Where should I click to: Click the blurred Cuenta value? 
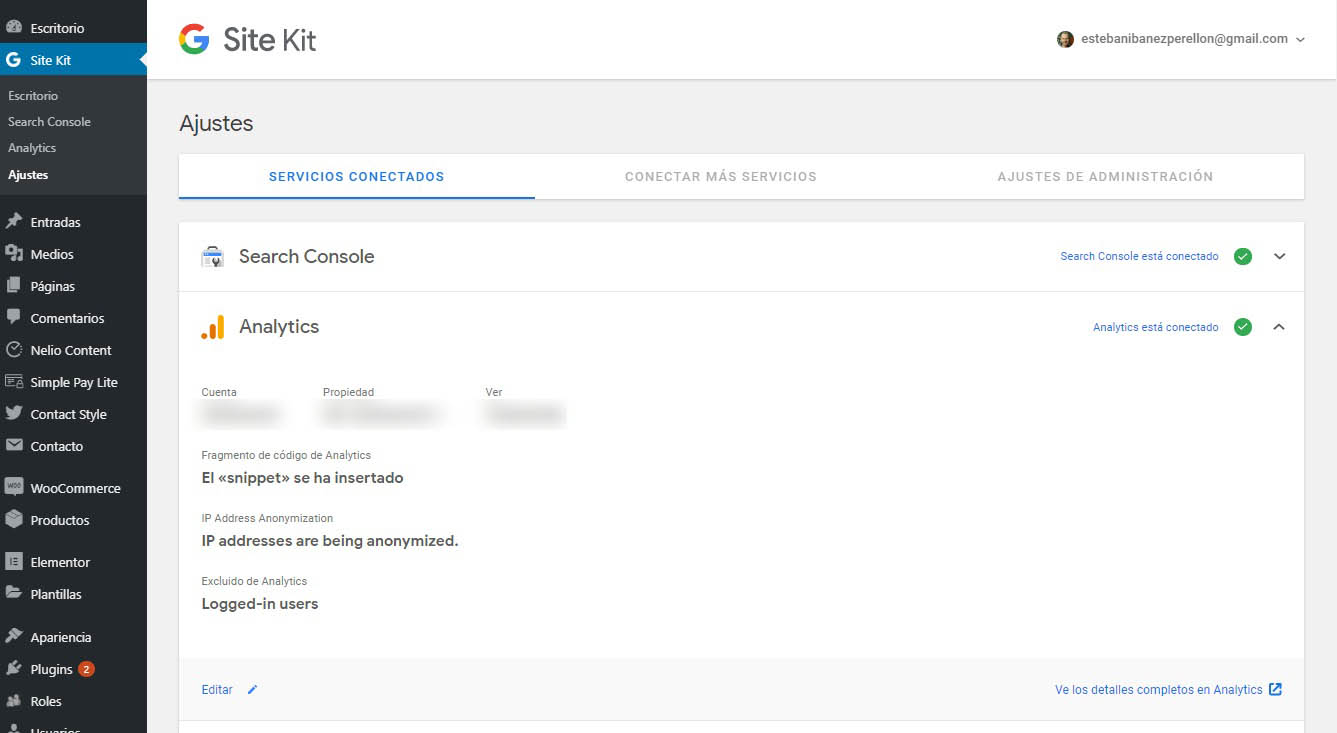click(240, 413)
